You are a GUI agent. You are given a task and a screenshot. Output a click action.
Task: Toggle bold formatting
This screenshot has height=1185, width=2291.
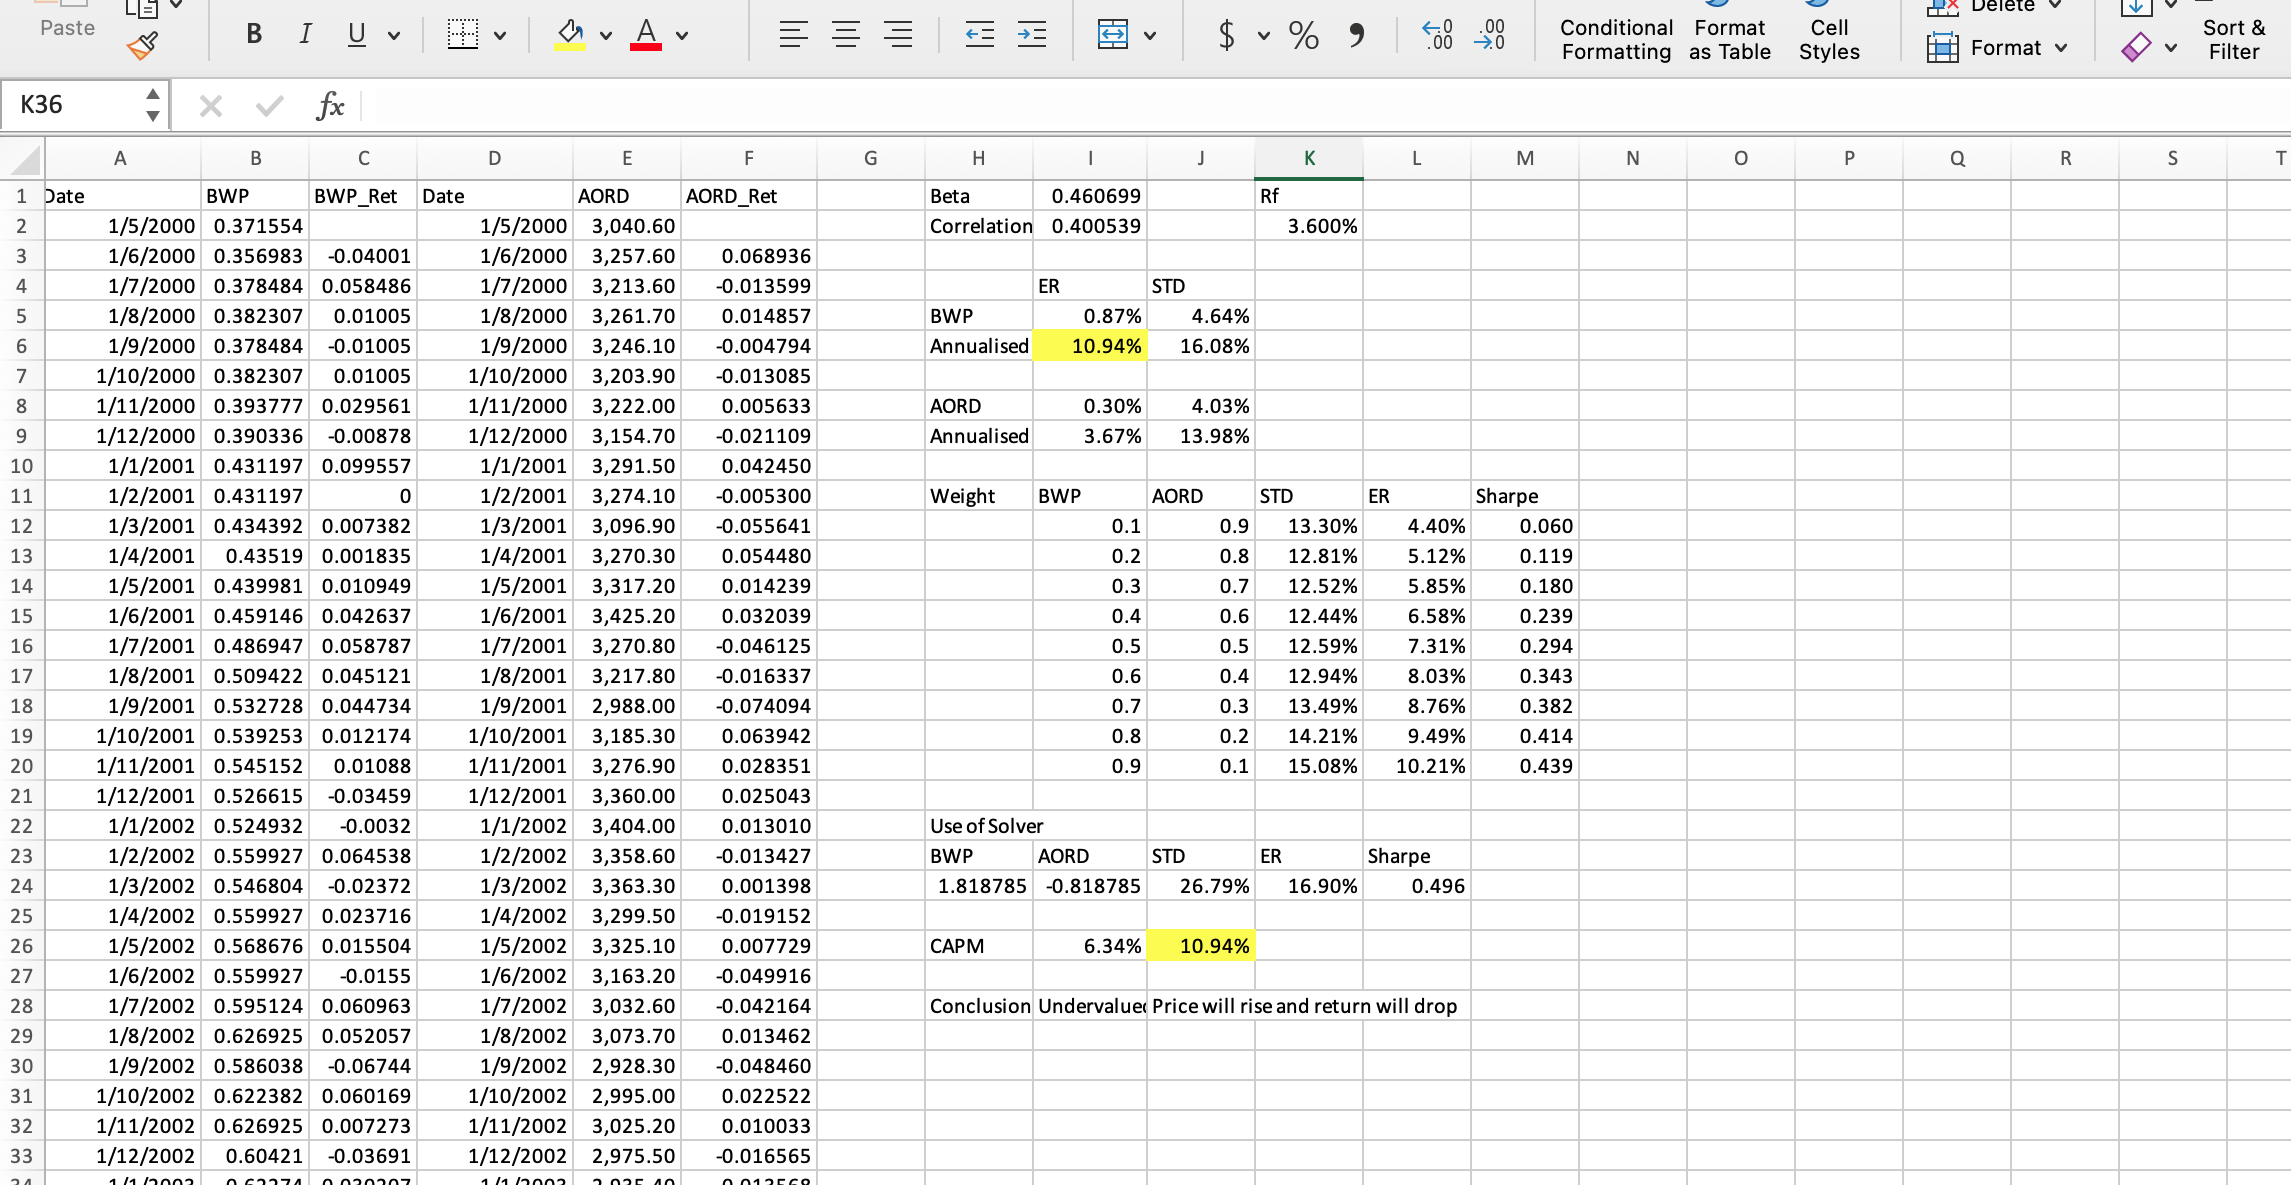(254, 35)
